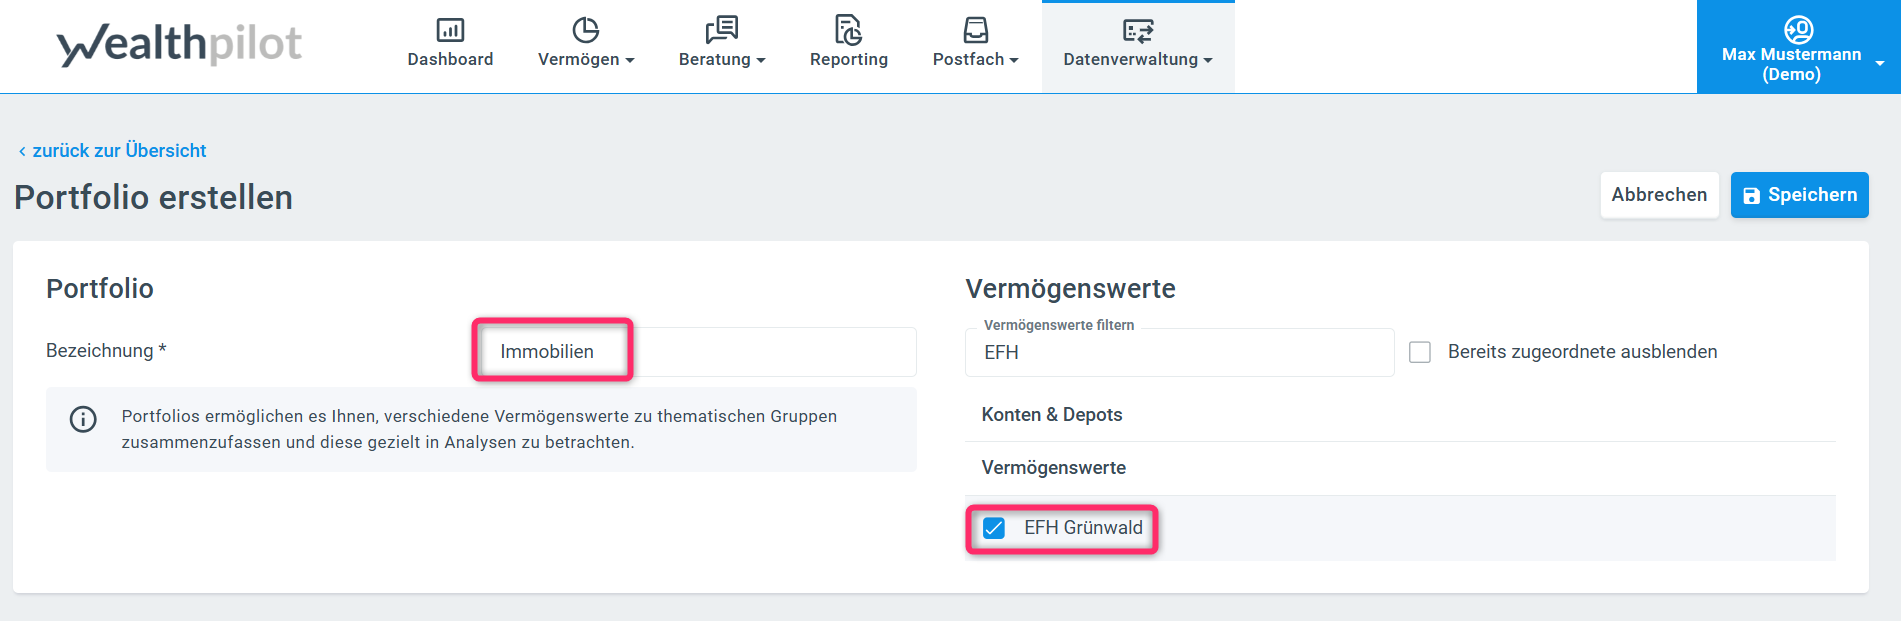Image resolution: width=1901 pixels, height=621 pixels.
Task: Click the Bezeichnung input field
Action: coord(697,352)
